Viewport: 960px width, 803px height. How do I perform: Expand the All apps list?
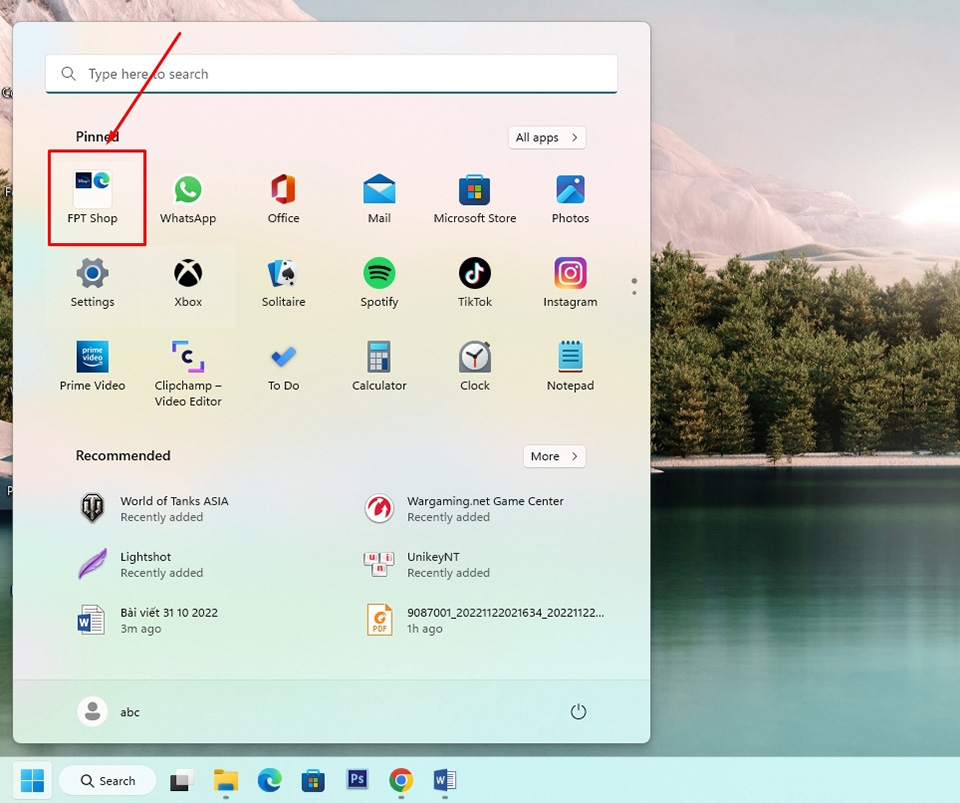pyautogui.click(x=546, y=137)
